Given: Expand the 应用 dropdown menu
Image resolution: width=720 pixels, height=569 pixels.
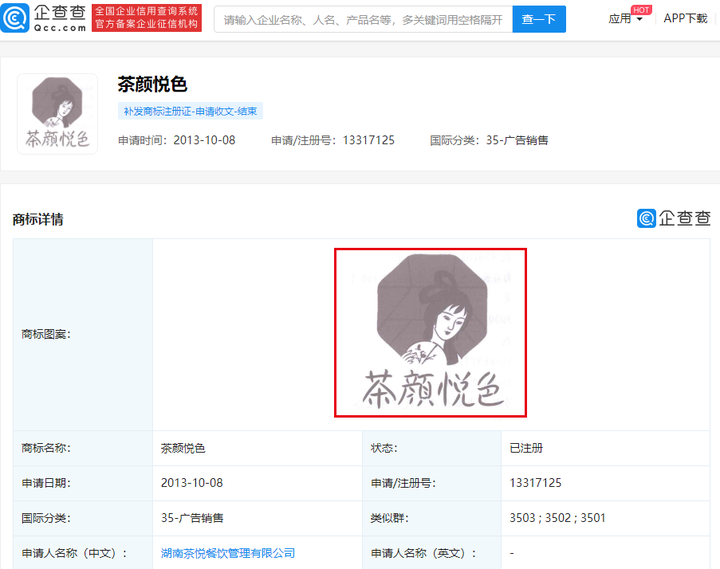Looking at the screenshot, I should pos(625,19).
